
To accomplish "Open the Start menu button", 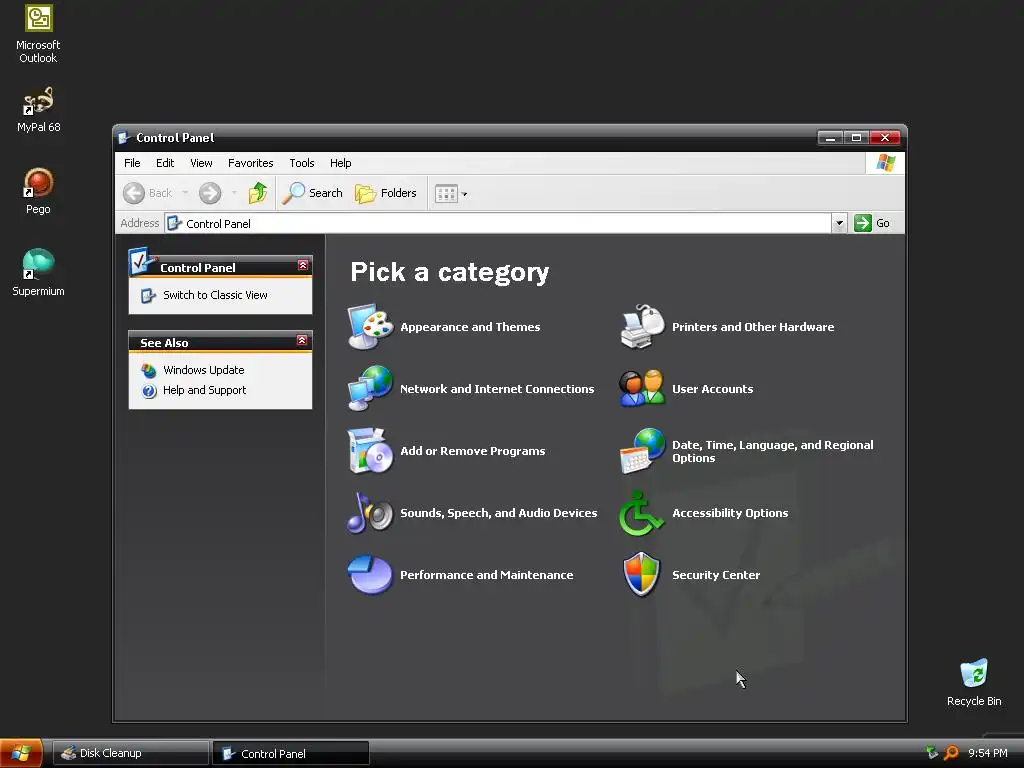I will tap(21, 753).
